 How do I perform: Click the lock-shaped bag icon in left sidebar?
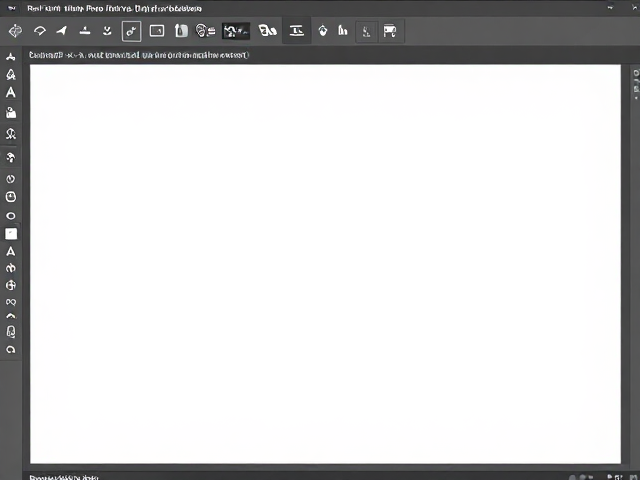point(11,112)
